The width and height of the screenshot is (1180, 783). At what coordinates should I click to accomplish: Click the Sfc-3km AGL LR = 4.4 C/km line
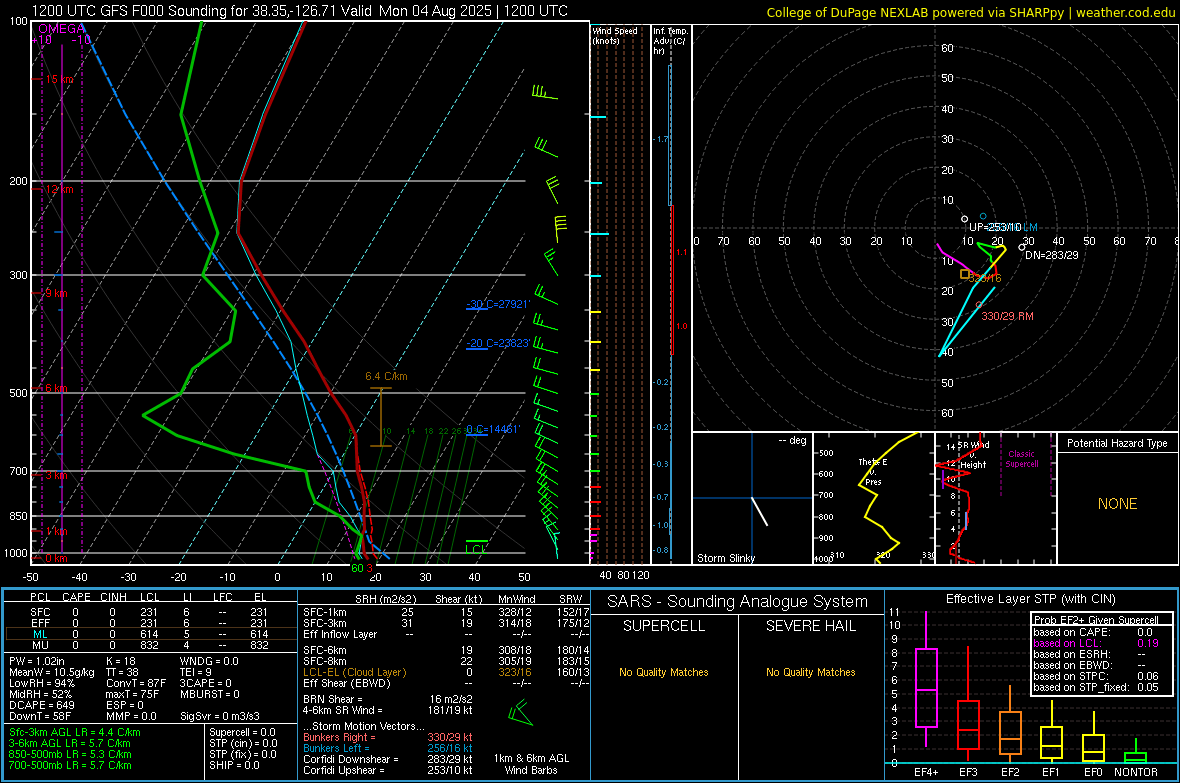point(75,732)
